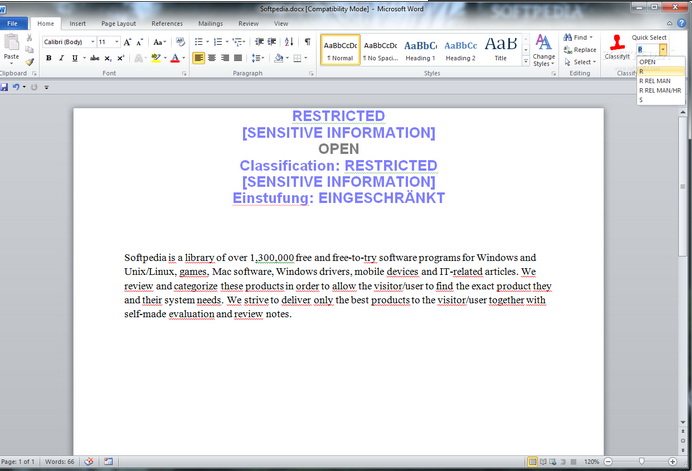Apply the red font color

(x=175, y=58)
